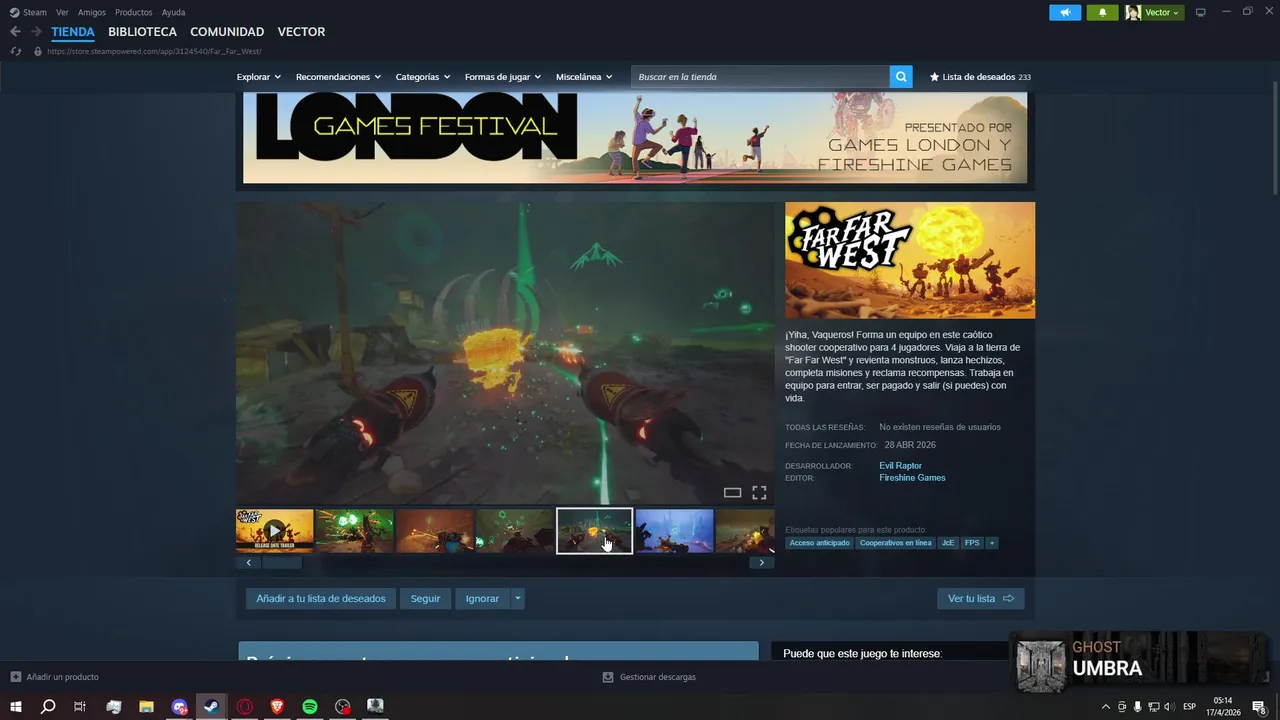Click the London Games Festival banner
Image resolution: width=1280 pixels, height=720 pixels.
click(x=635, y=138)
